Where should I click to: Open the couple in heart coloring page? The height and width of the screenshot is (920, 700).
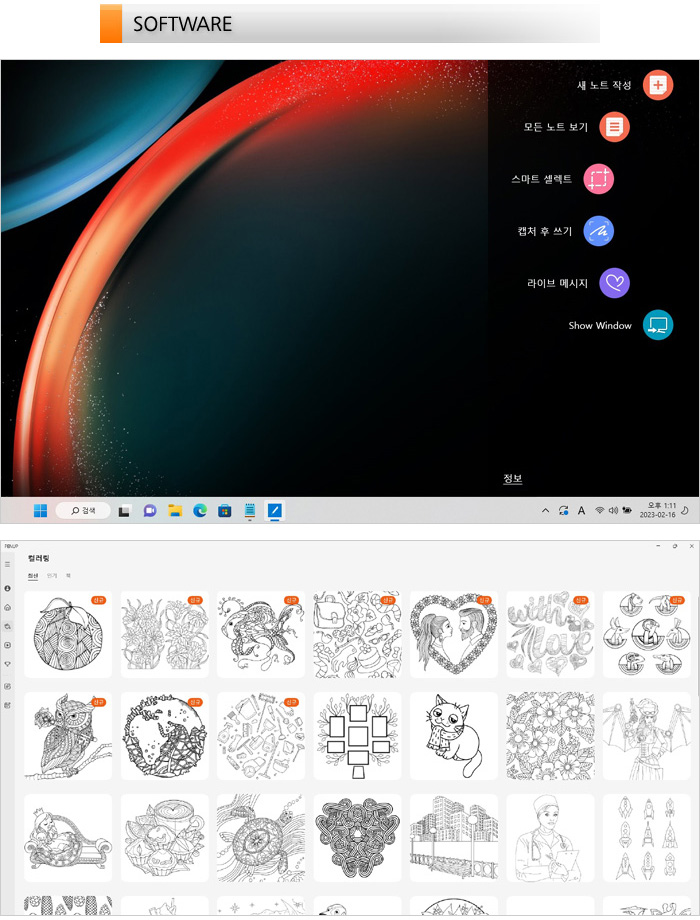[x=453, y=634]
